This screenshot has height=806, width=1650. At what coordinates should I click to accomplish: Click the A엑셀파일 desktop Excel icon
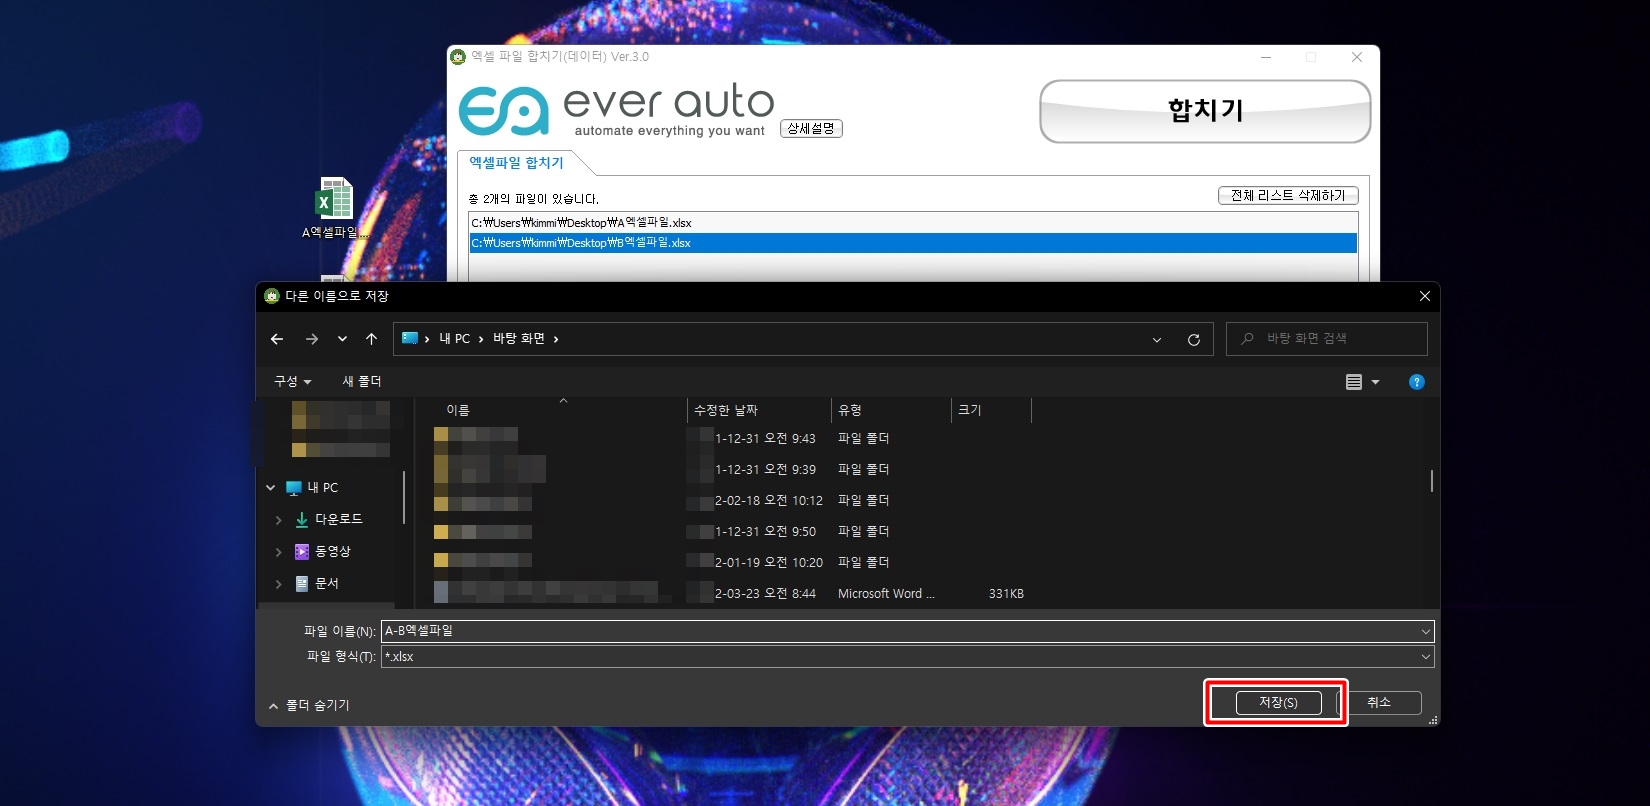tap(335, 208)
